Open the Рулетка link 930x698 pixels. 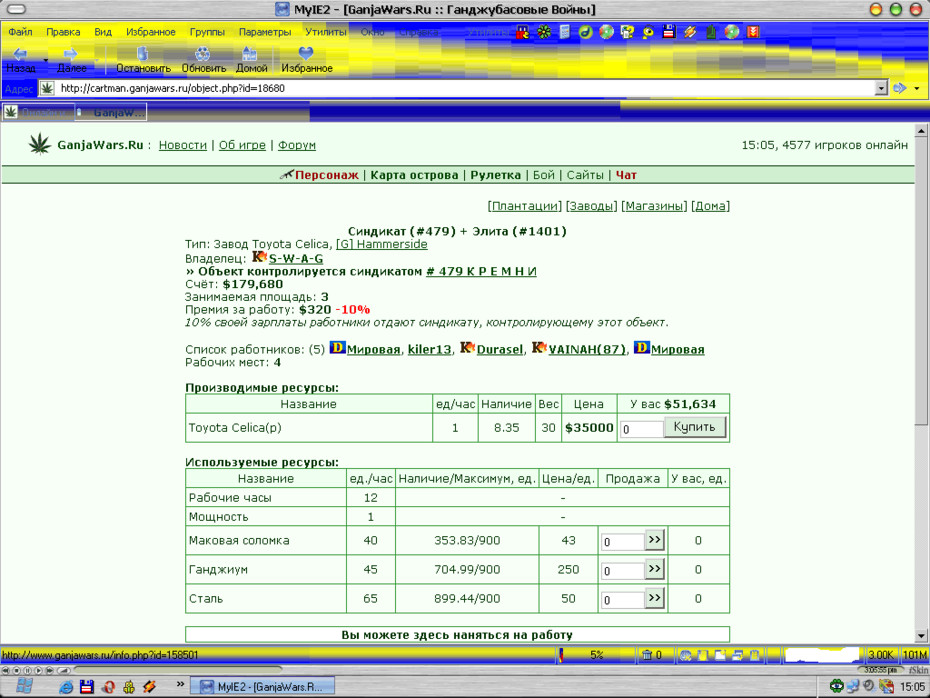pyautogui.click(x=495, y=175)
